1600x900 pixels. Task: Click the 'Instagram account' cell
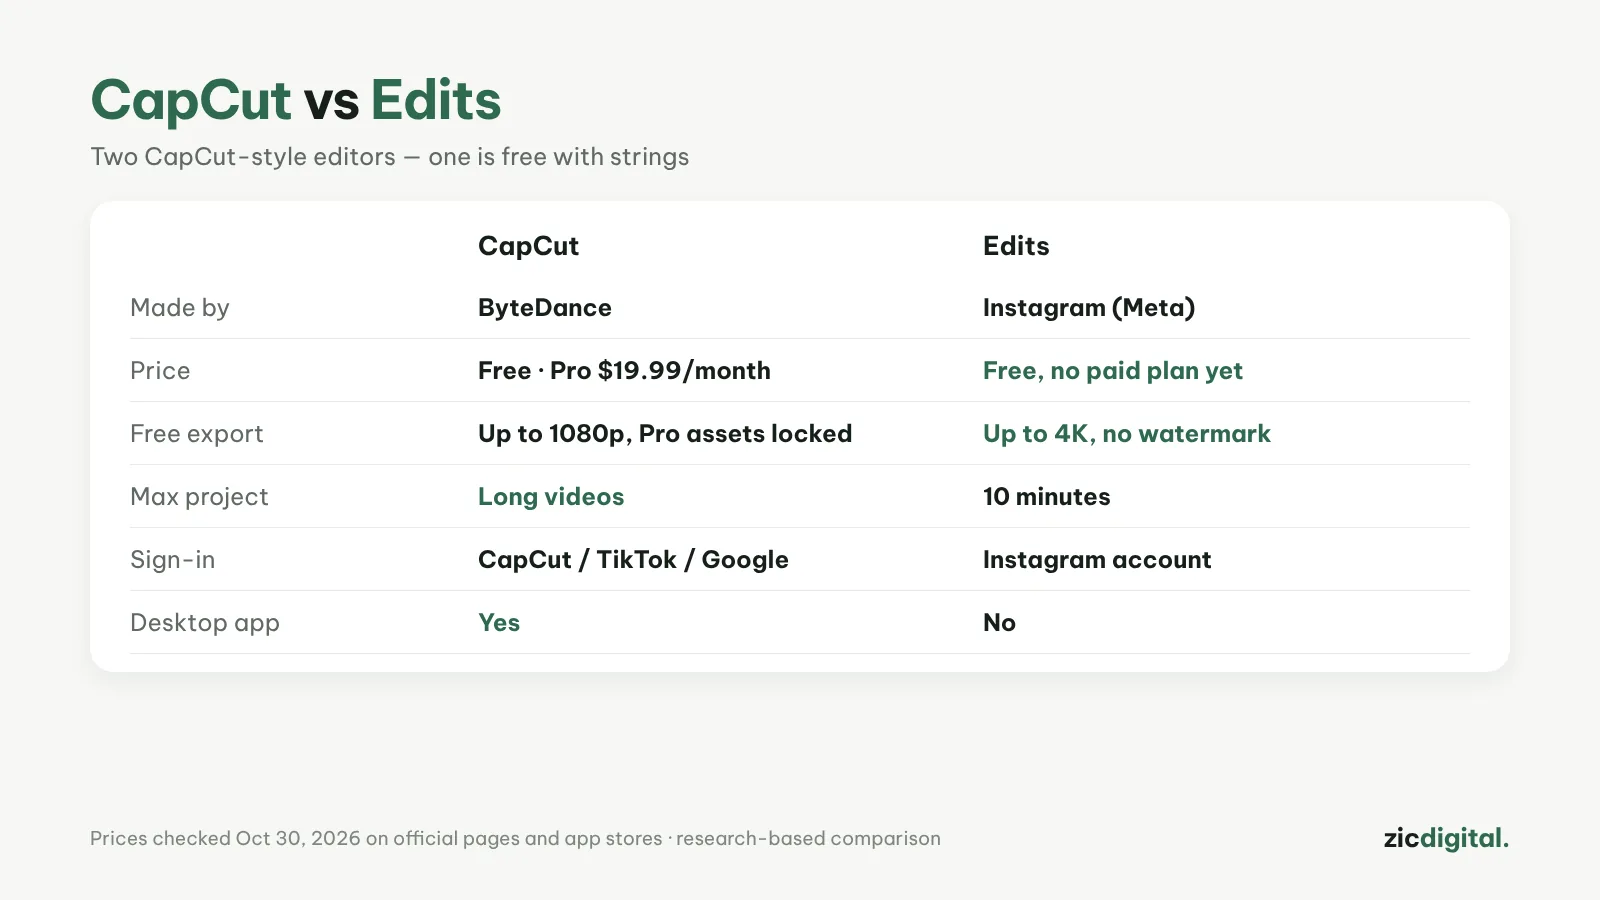pyautogui.click(x=1097, y=560)
